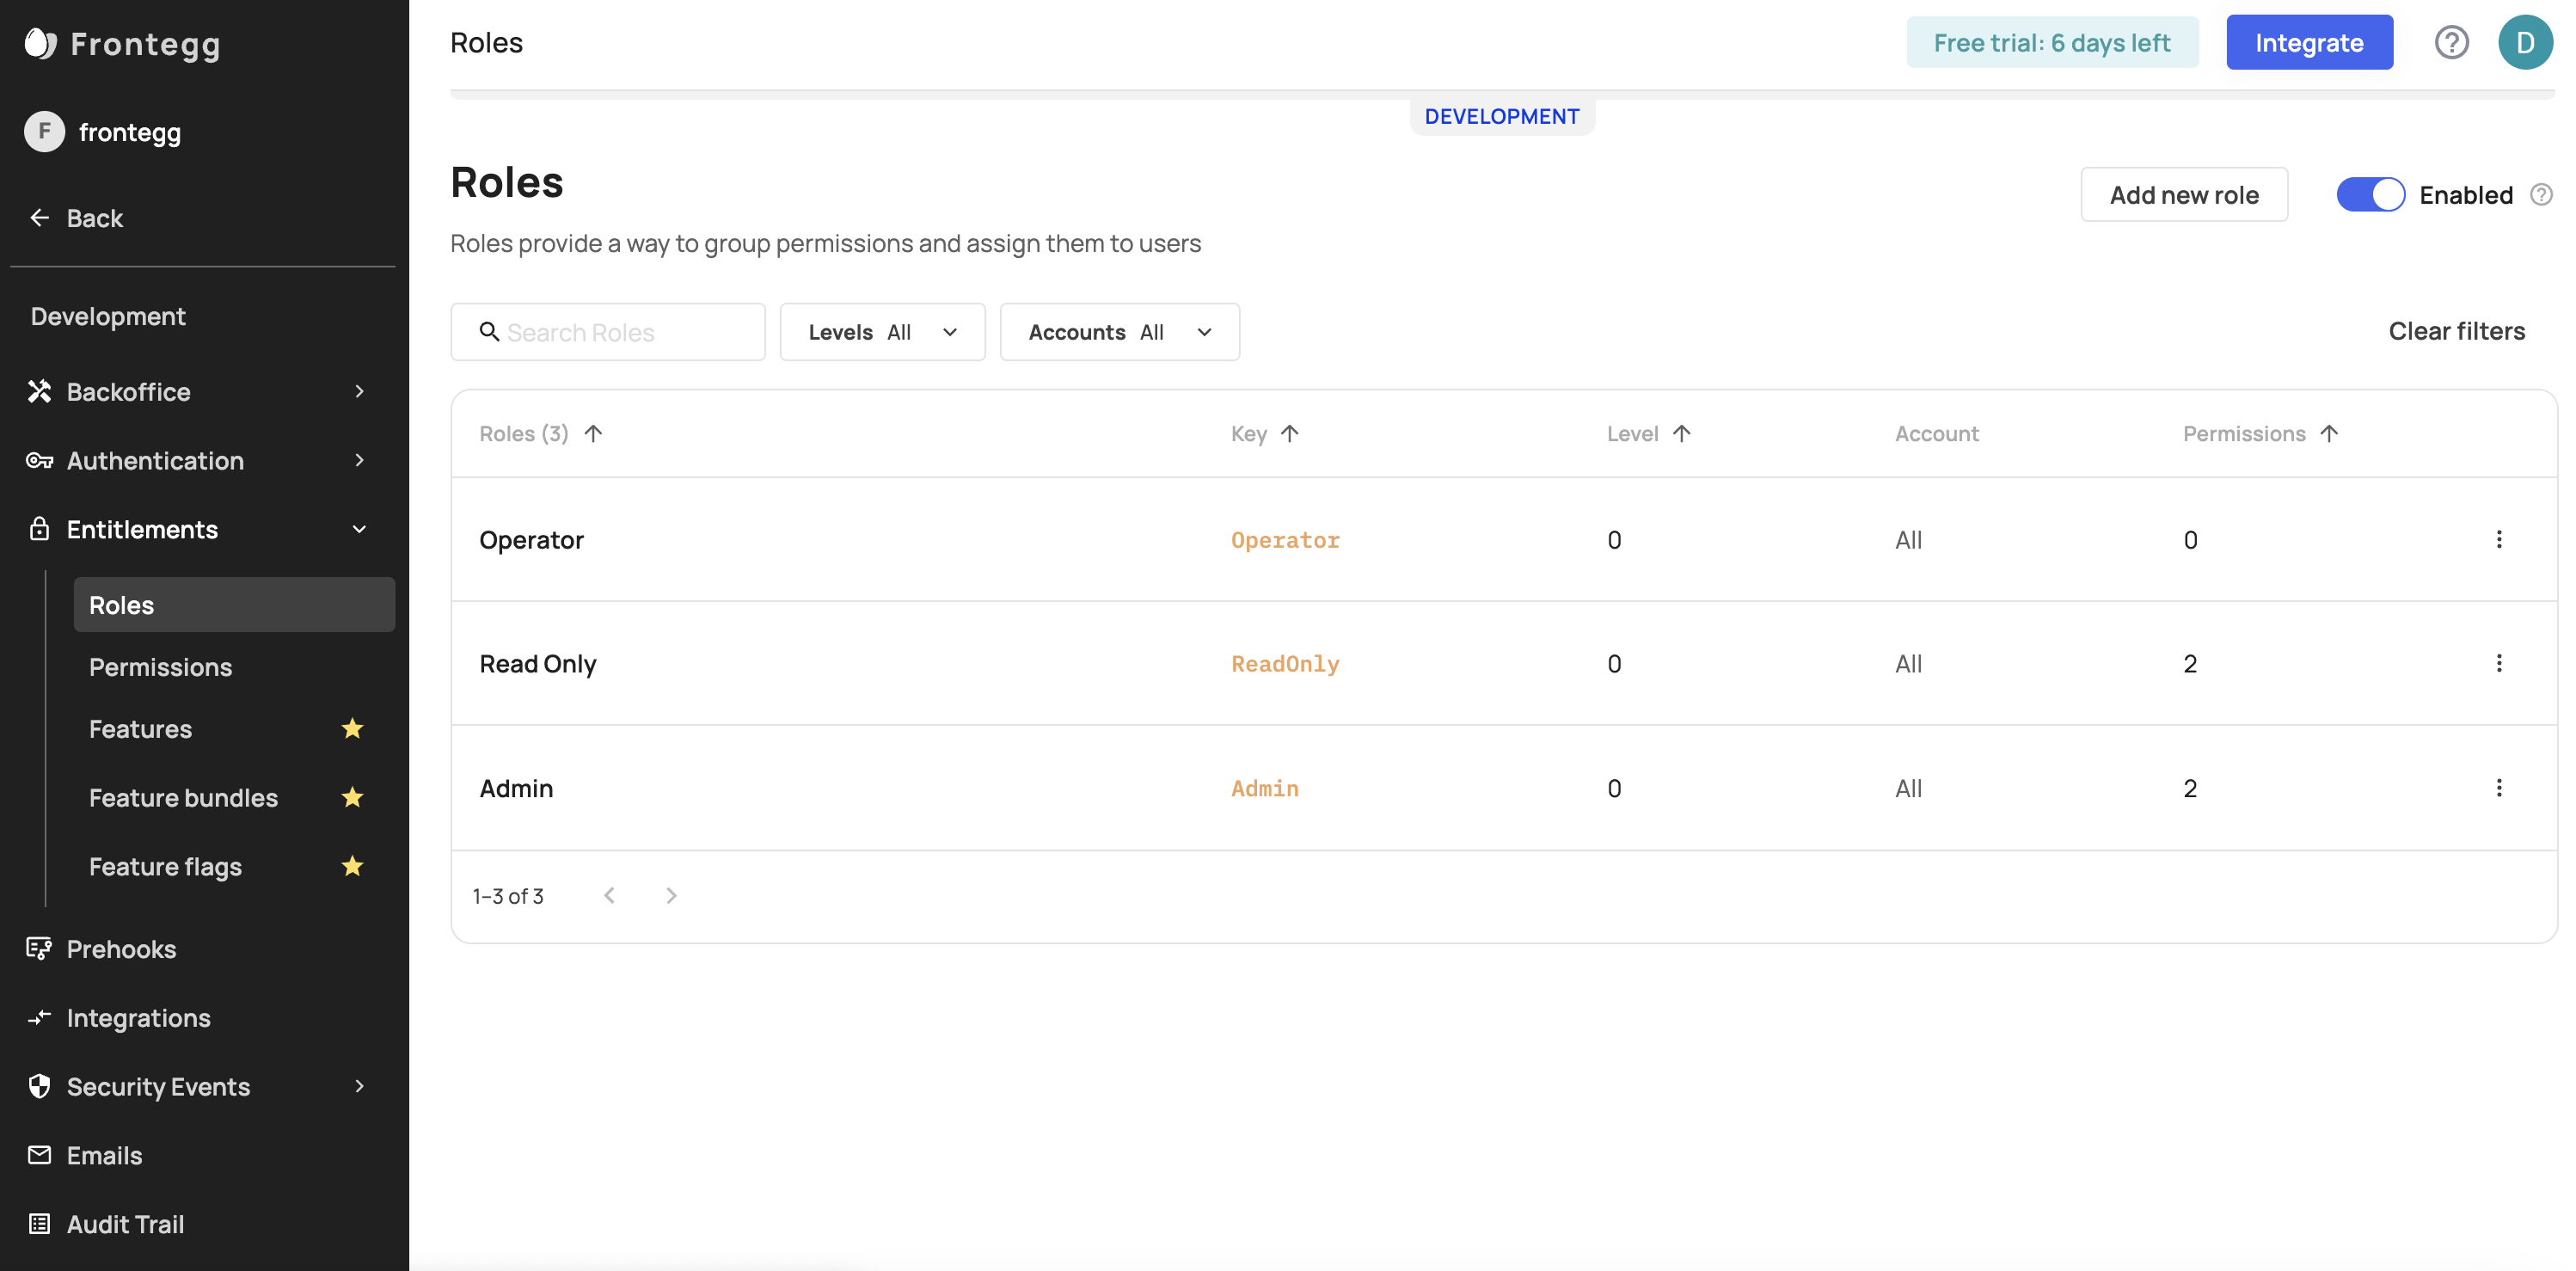Image resolution: width=2576 pixels, height=1271 pixels.
Task: Sort by Key column arrow
Action: (x=1290, y=433)
